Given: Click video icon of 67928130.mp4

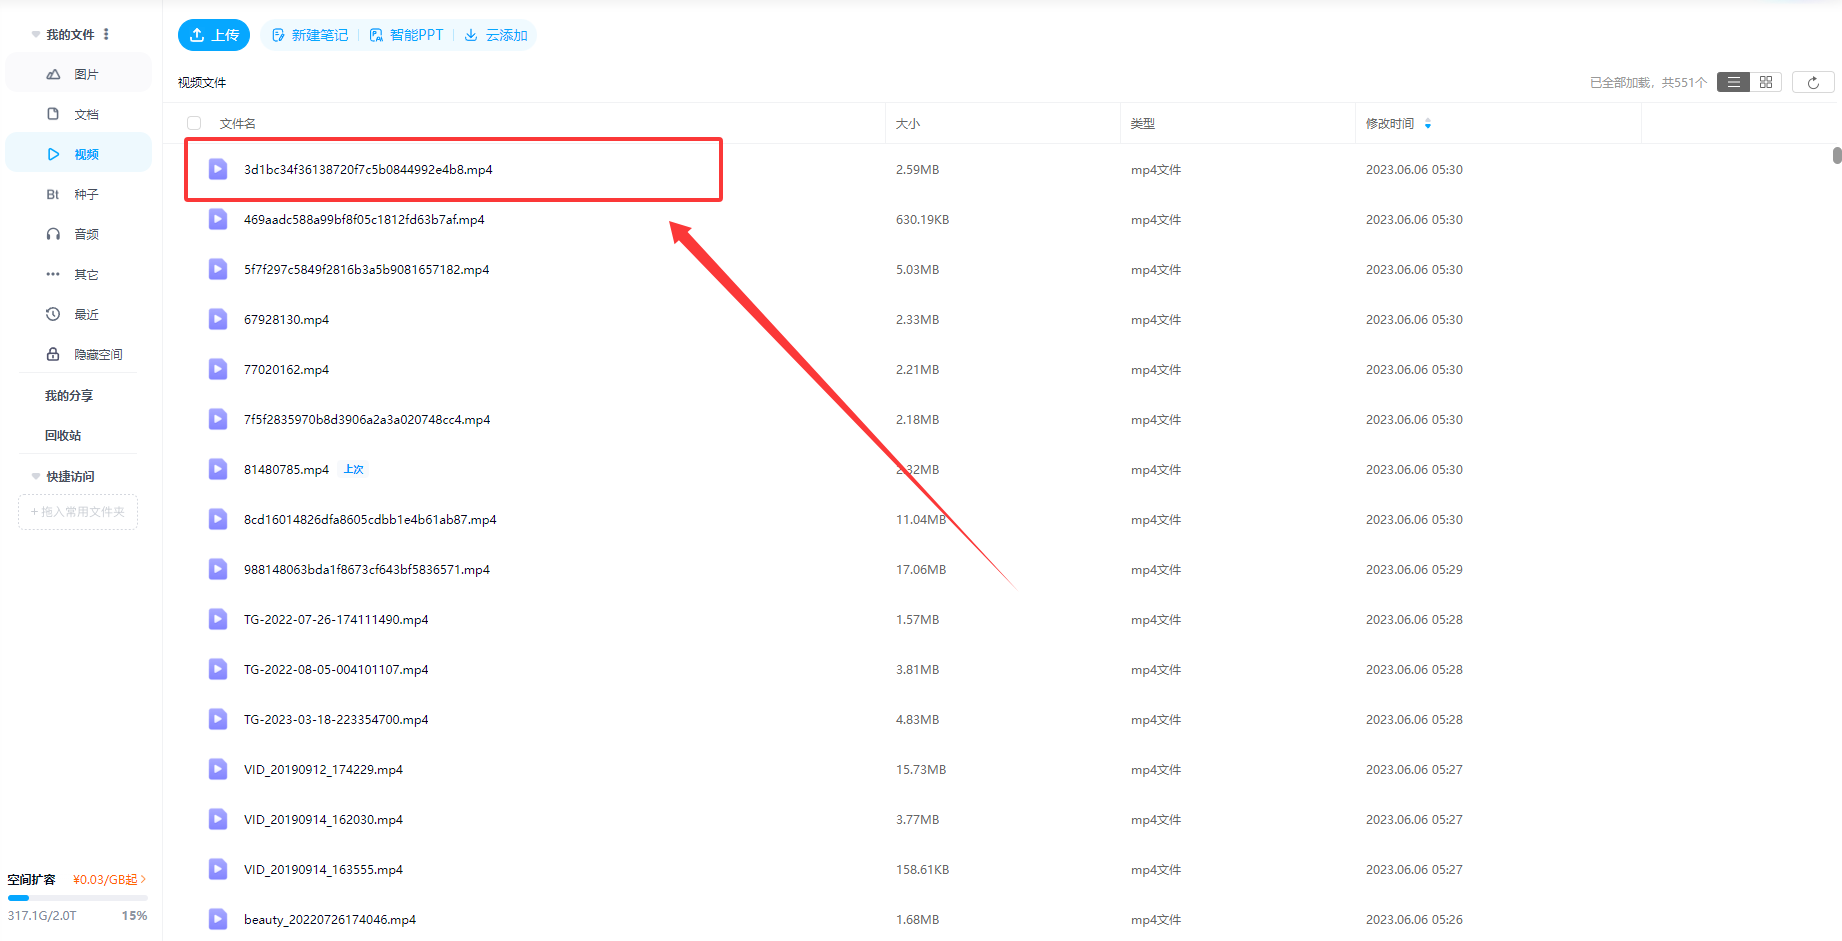Looking at the screenshot, I should (x=218, y=319).
